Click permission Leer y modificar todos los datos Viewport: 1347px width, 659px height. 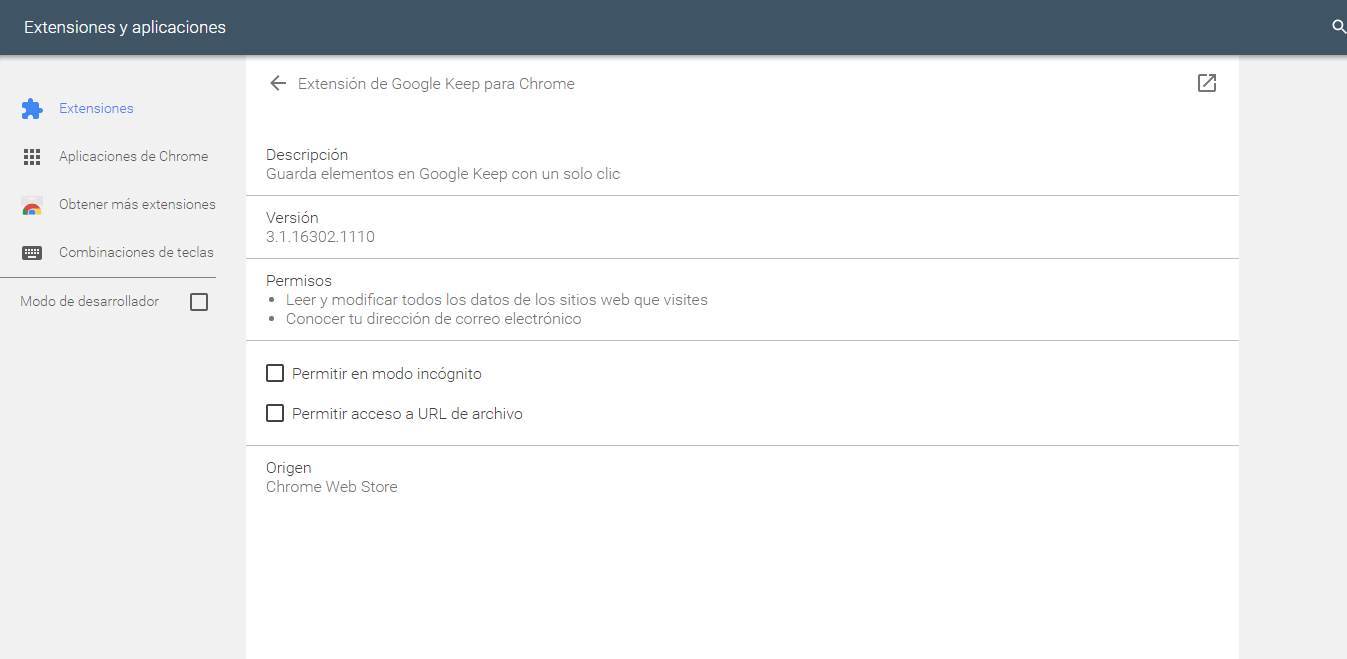point(497,300)
